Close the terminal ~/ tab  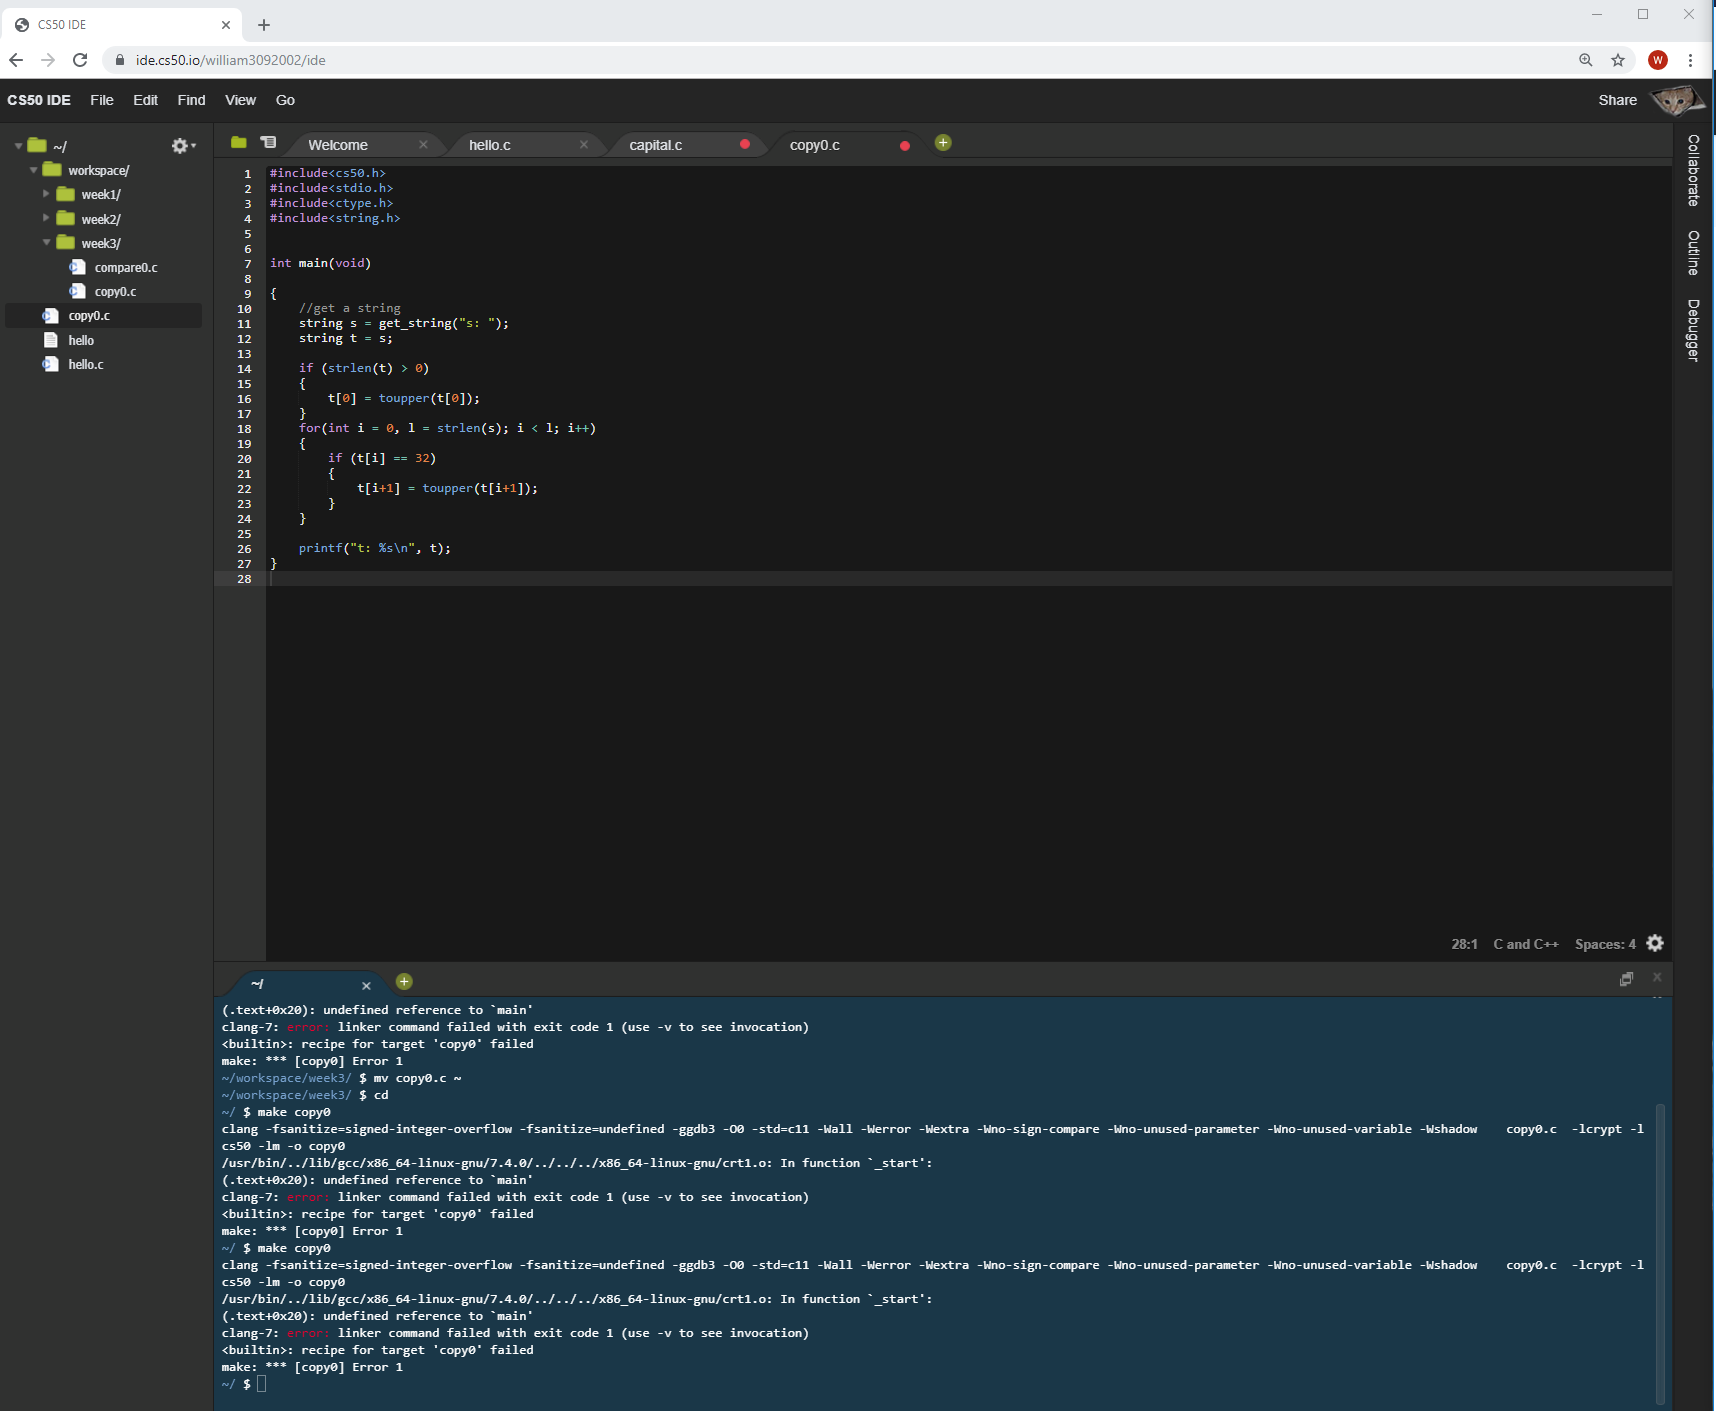[366, 986]
